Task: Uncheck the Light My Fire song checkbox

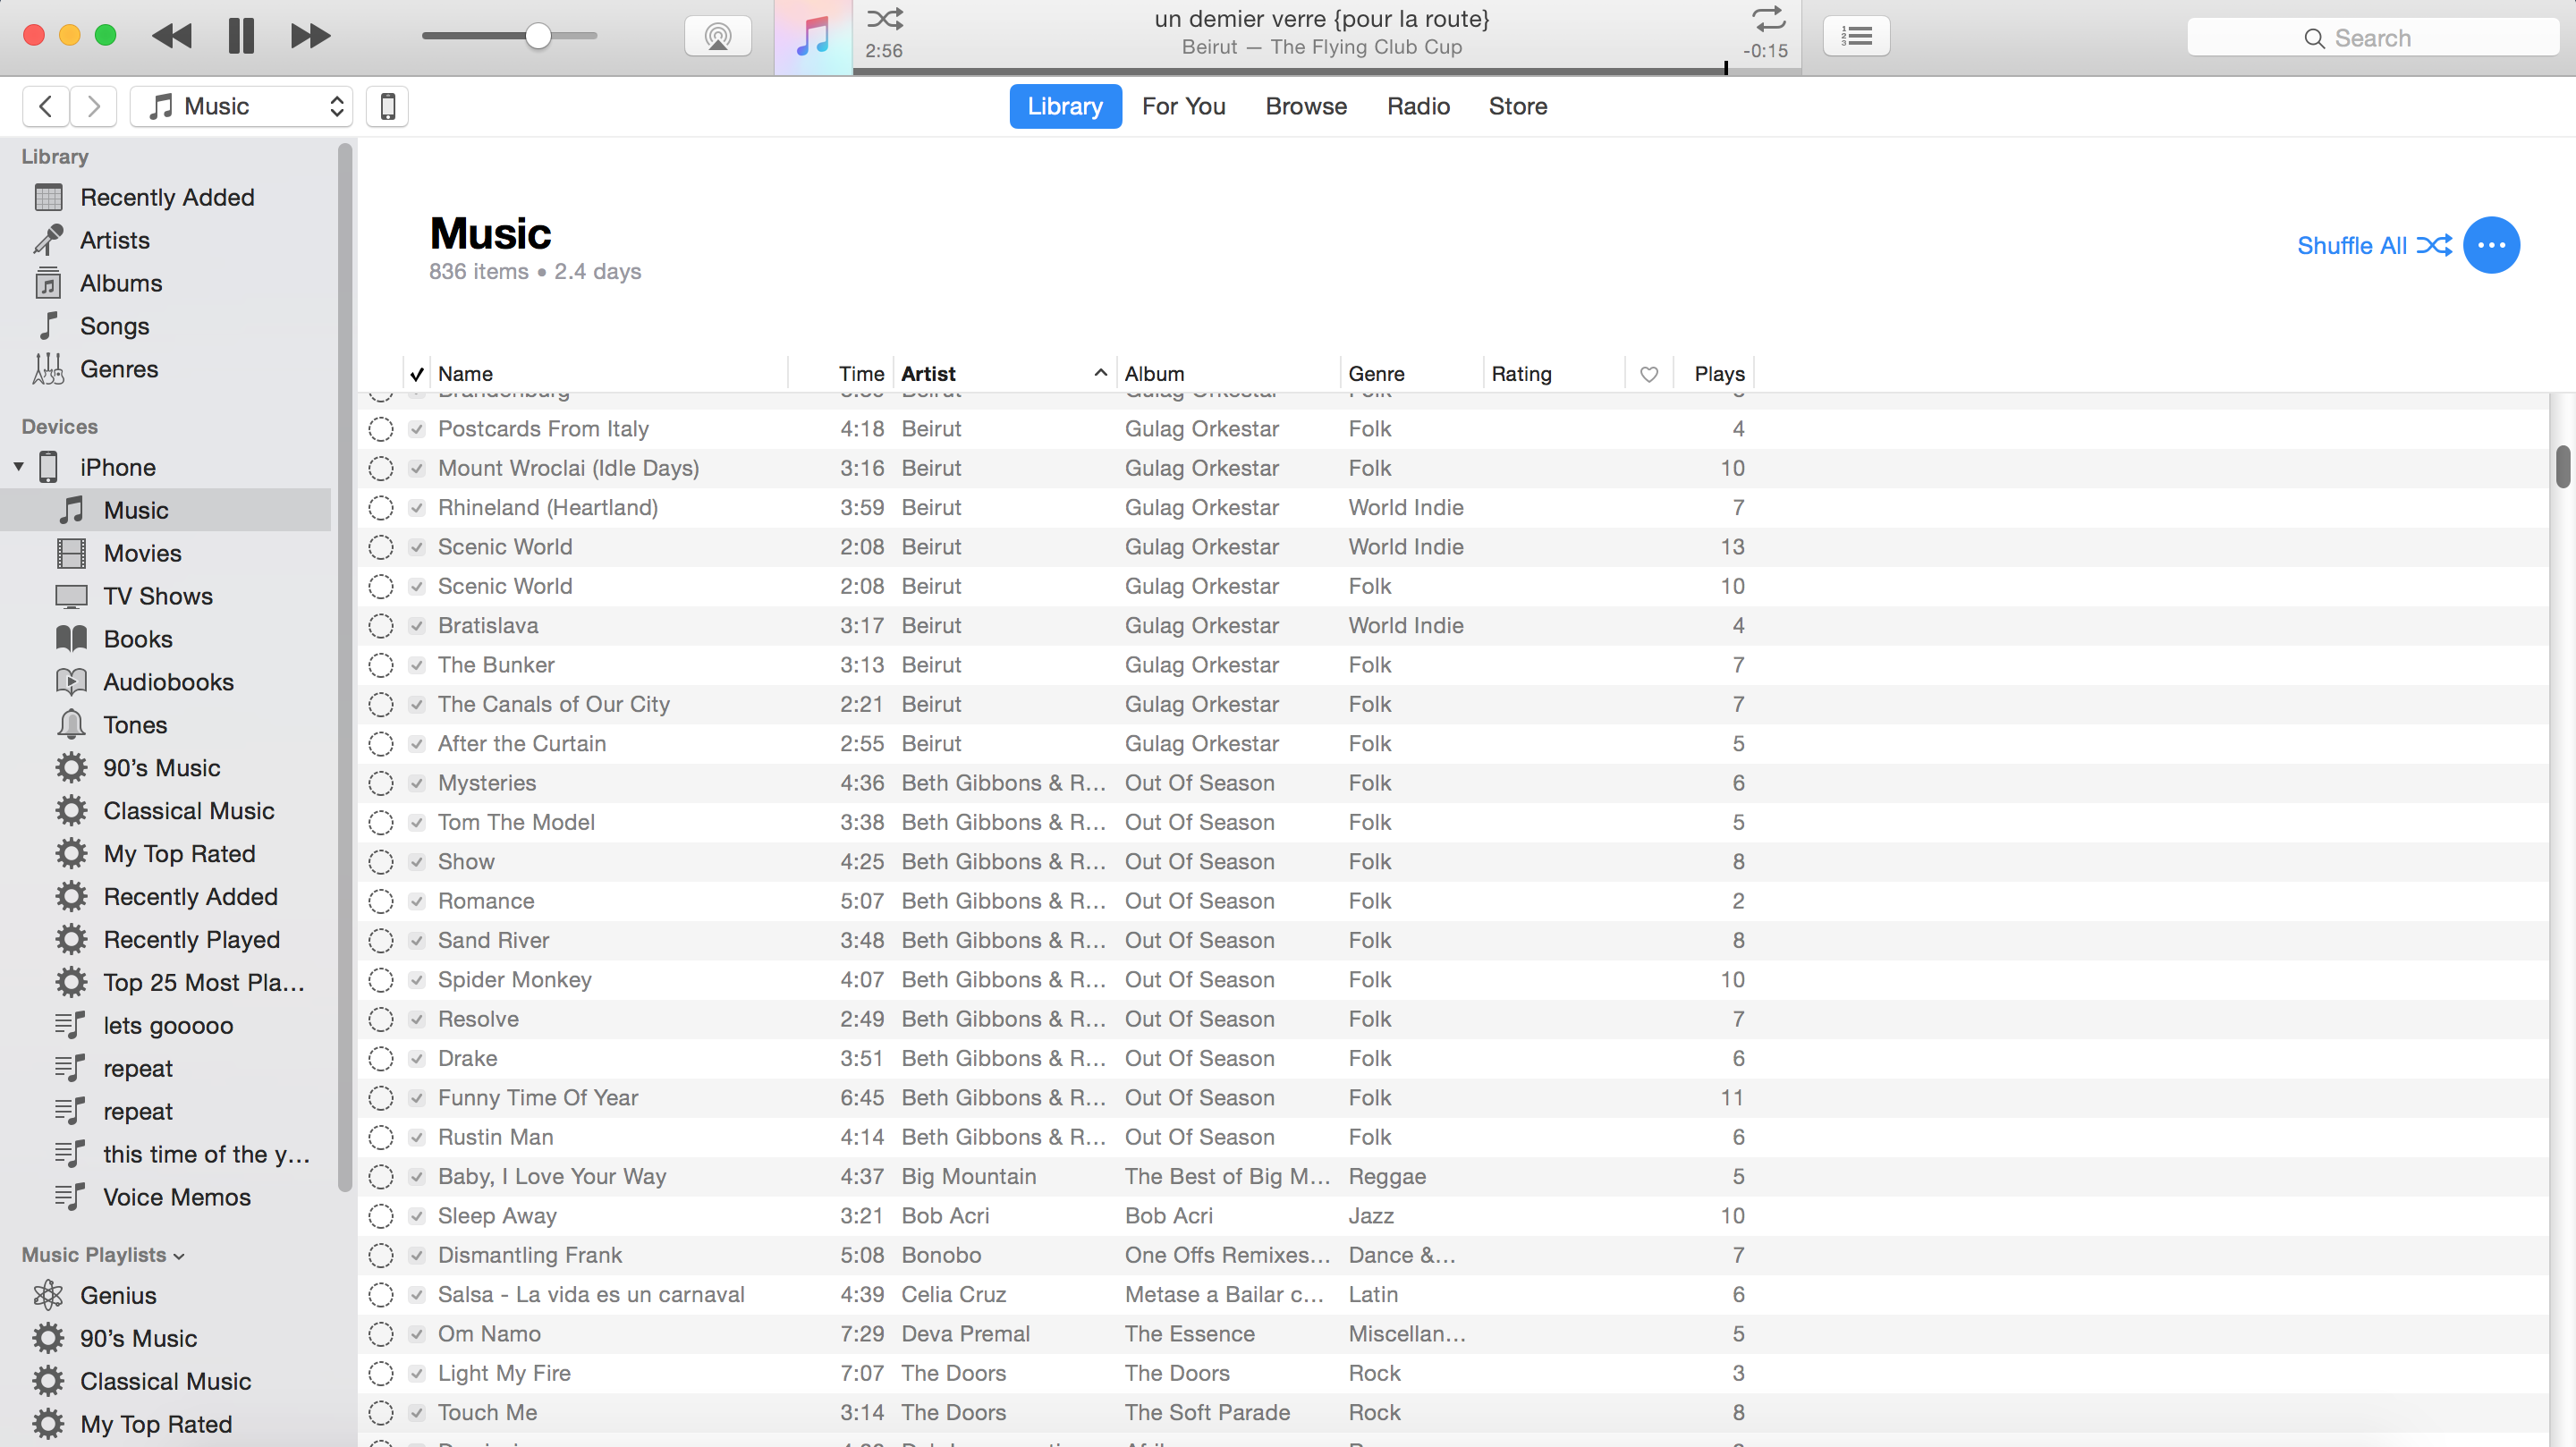Action: click(x=417, y=1373)
